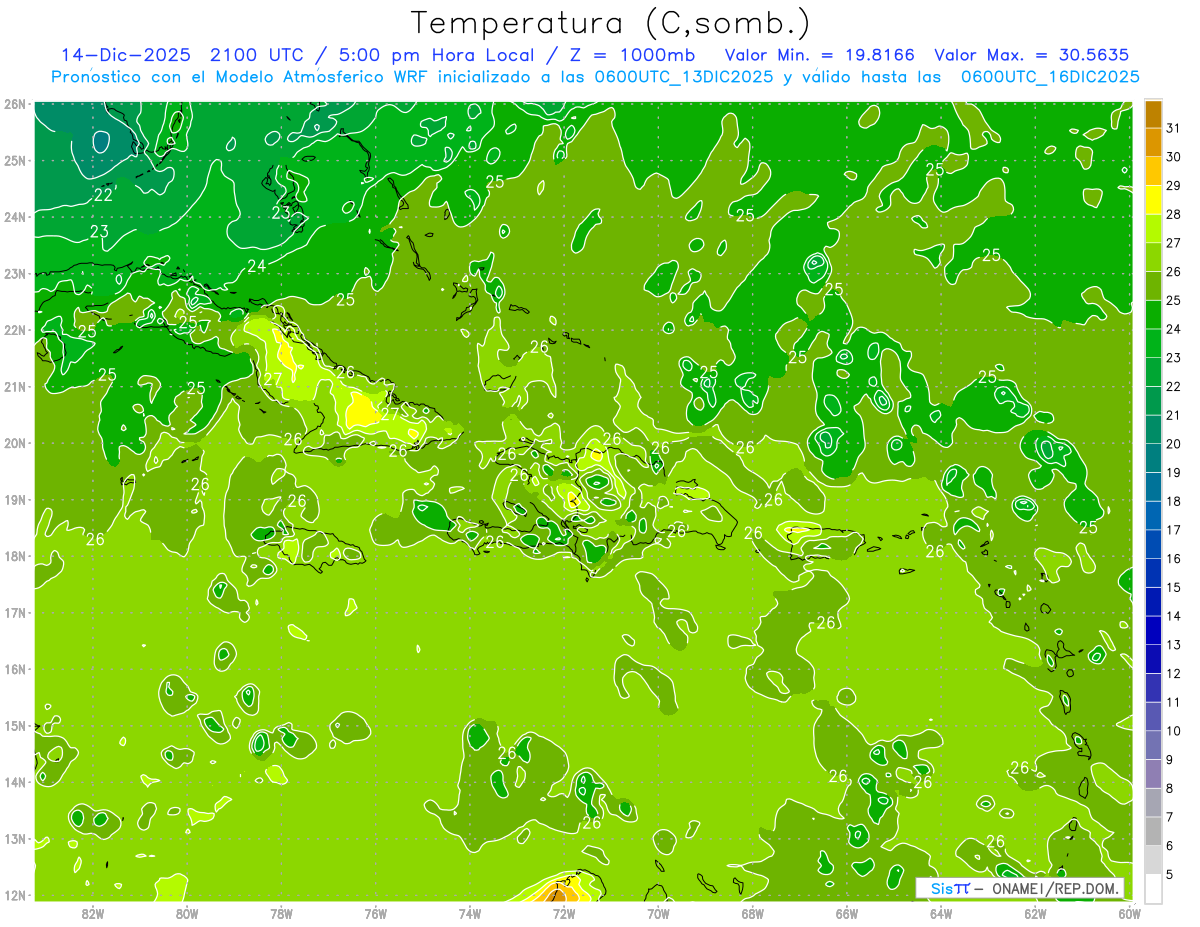Screen dimensions: 1200x927
Task: Click the 68W longitude axis label
Action: tap(753, 913)
